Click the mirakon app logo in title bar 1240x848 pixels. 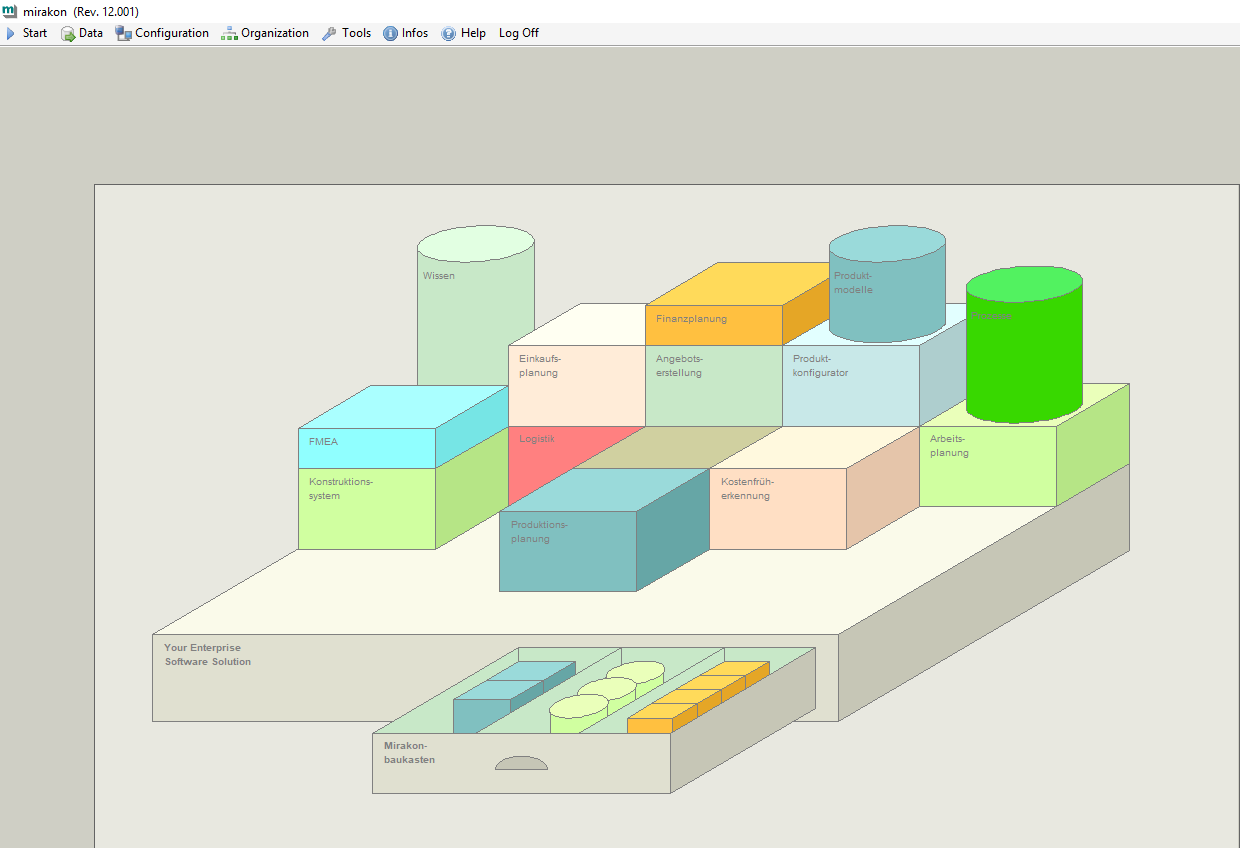pos(10,11)
